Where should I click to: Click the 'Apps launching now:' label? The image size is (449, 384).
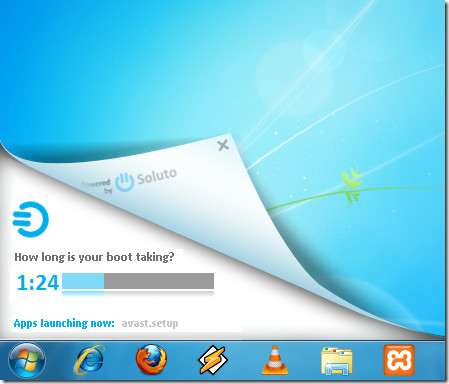click(x=64, y=323)
